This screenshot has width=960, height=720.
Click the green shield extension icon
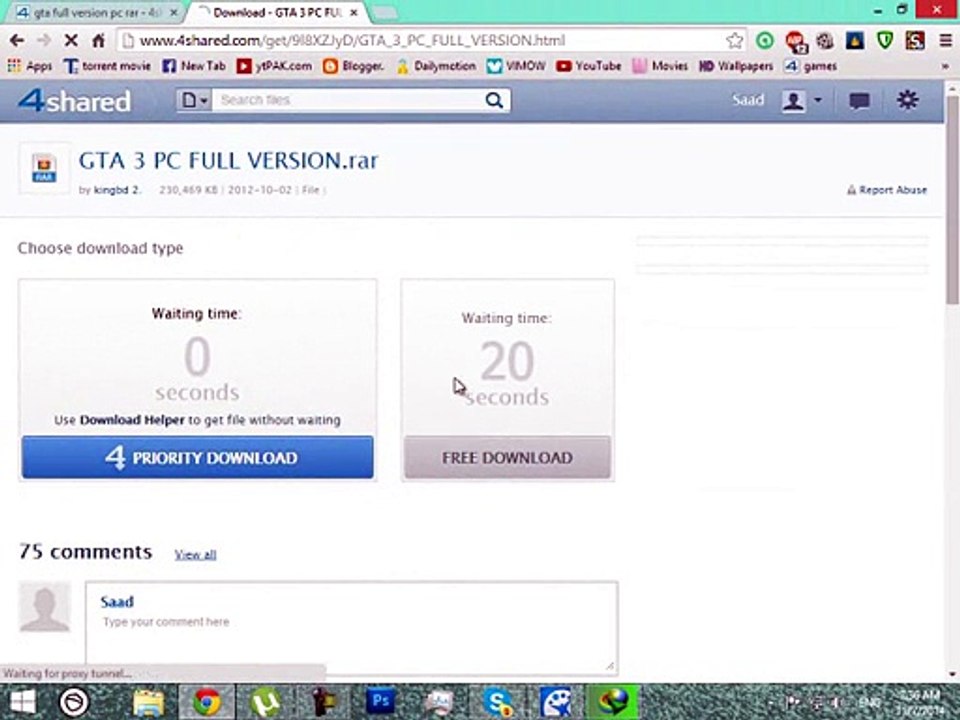click(x=885, y=41)
